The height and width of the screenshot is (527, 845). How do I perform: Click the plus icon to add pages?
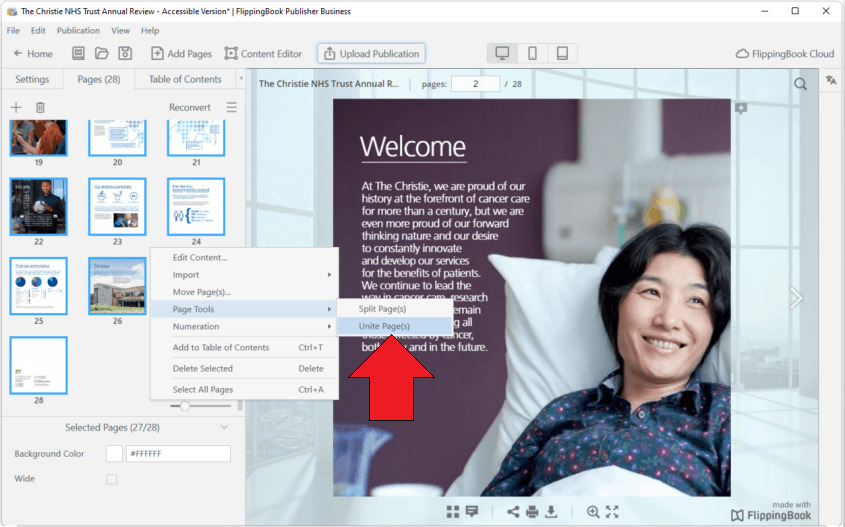pos(15,107)
